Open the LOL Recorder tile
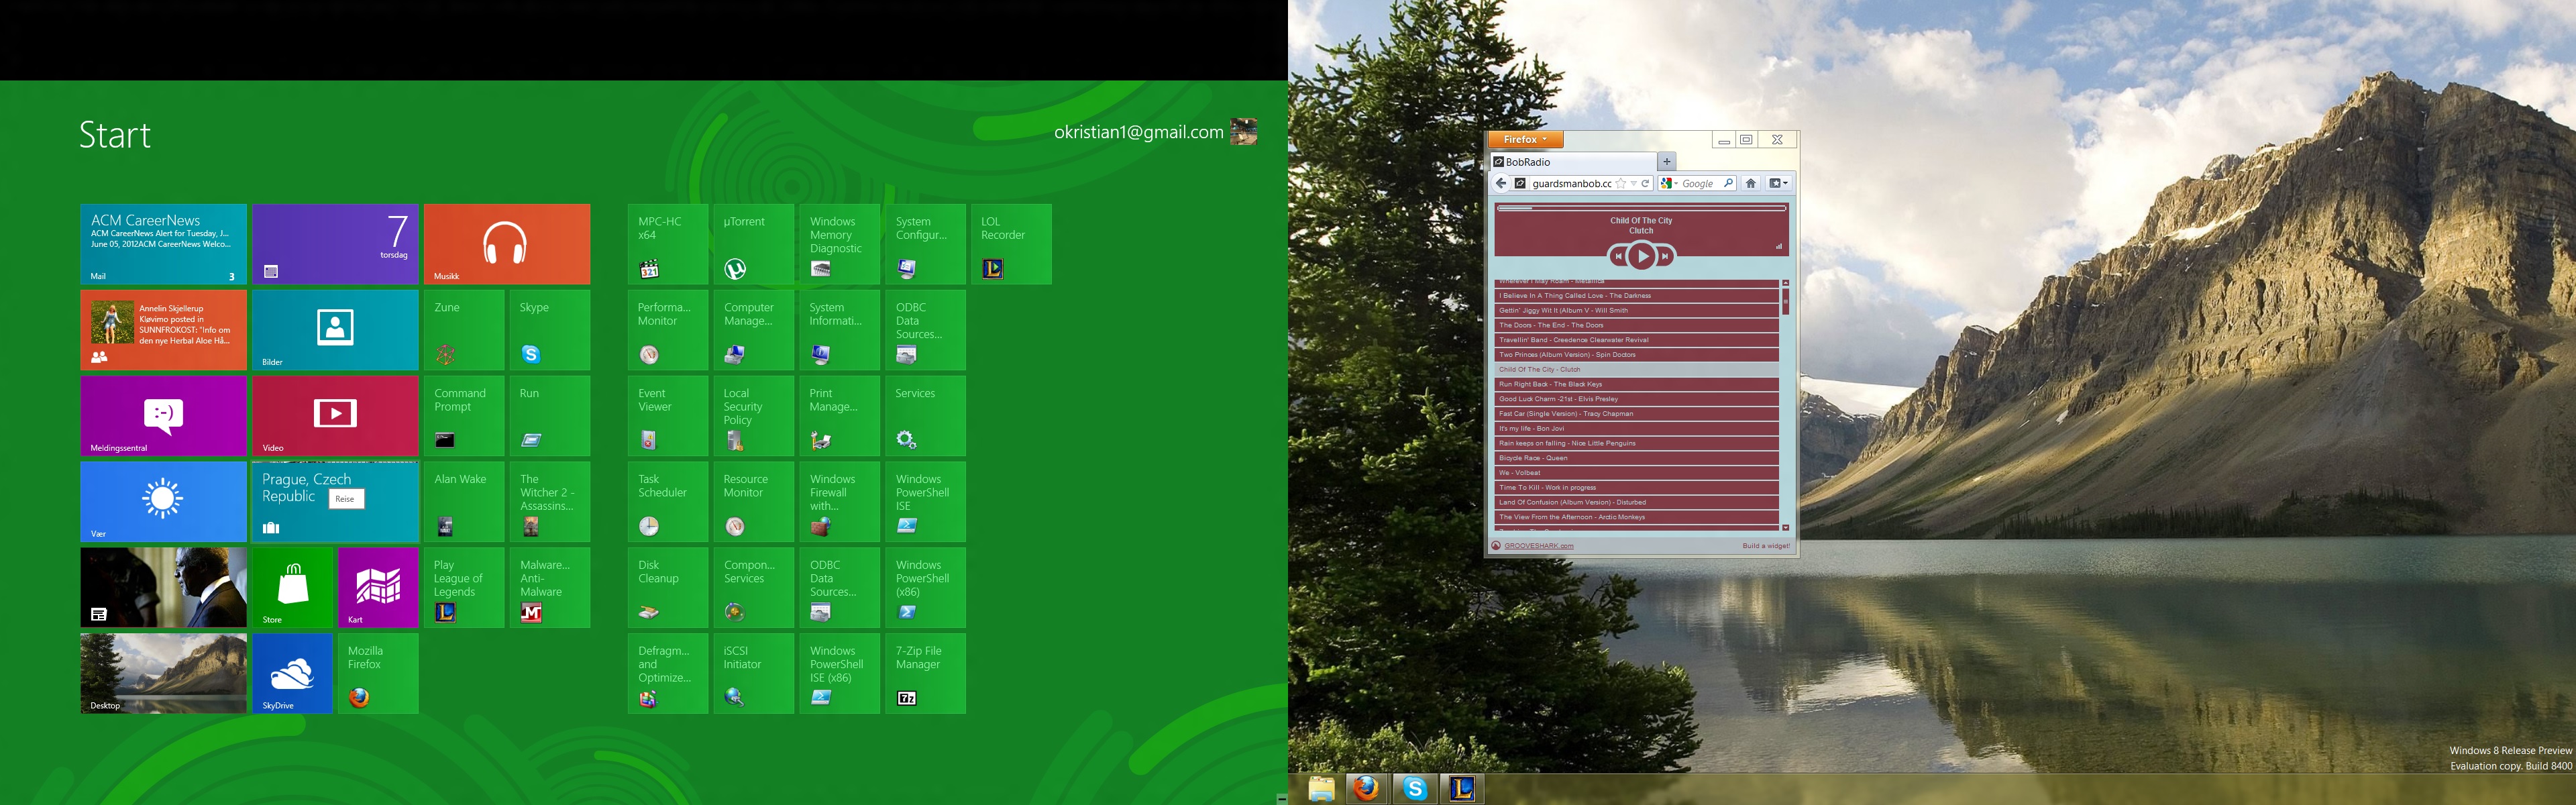The height and width of the screenshot is (805, 2576). 1012,244
